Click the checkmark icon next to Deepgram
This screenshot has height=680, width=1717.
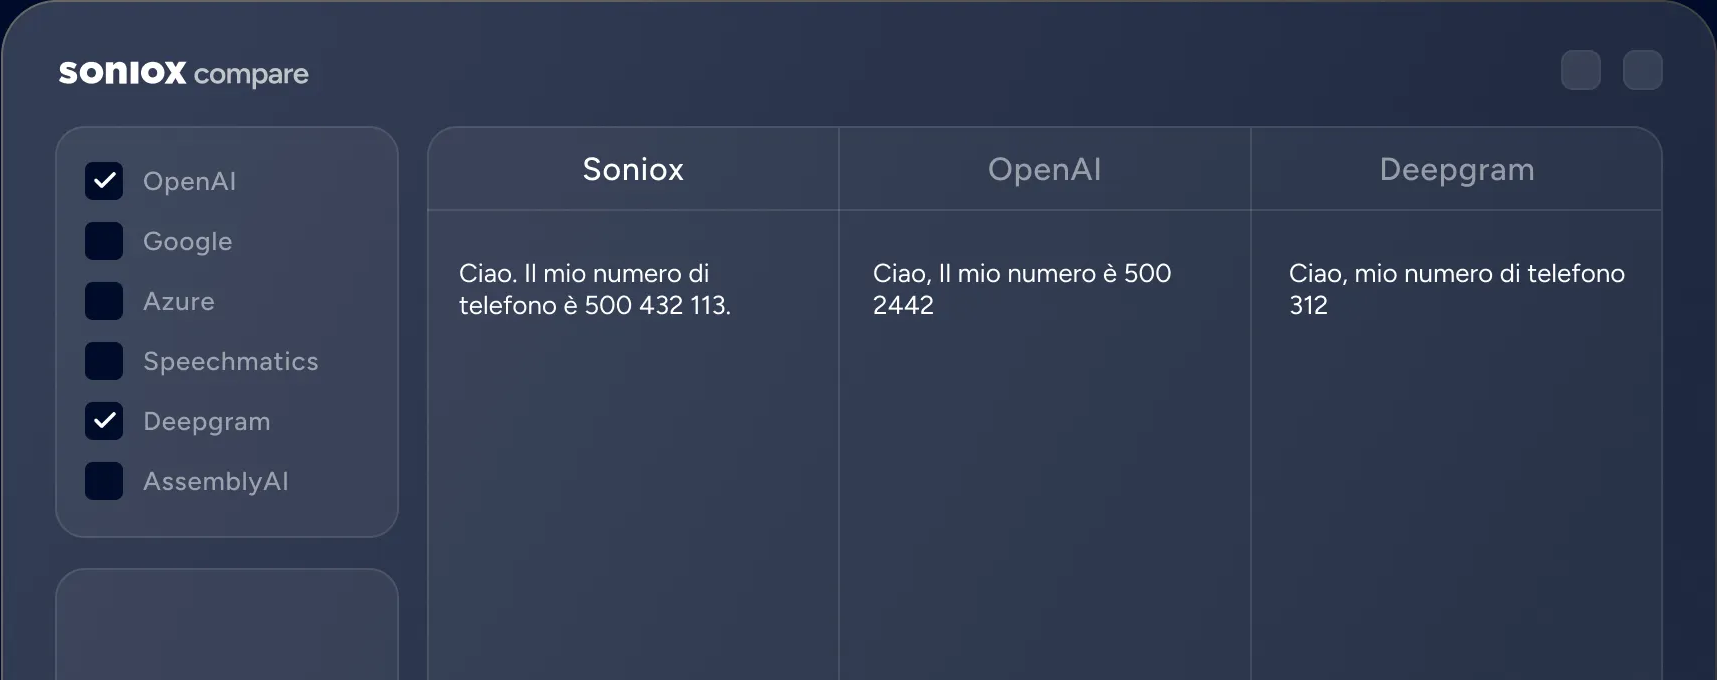(x=104, y=421)
